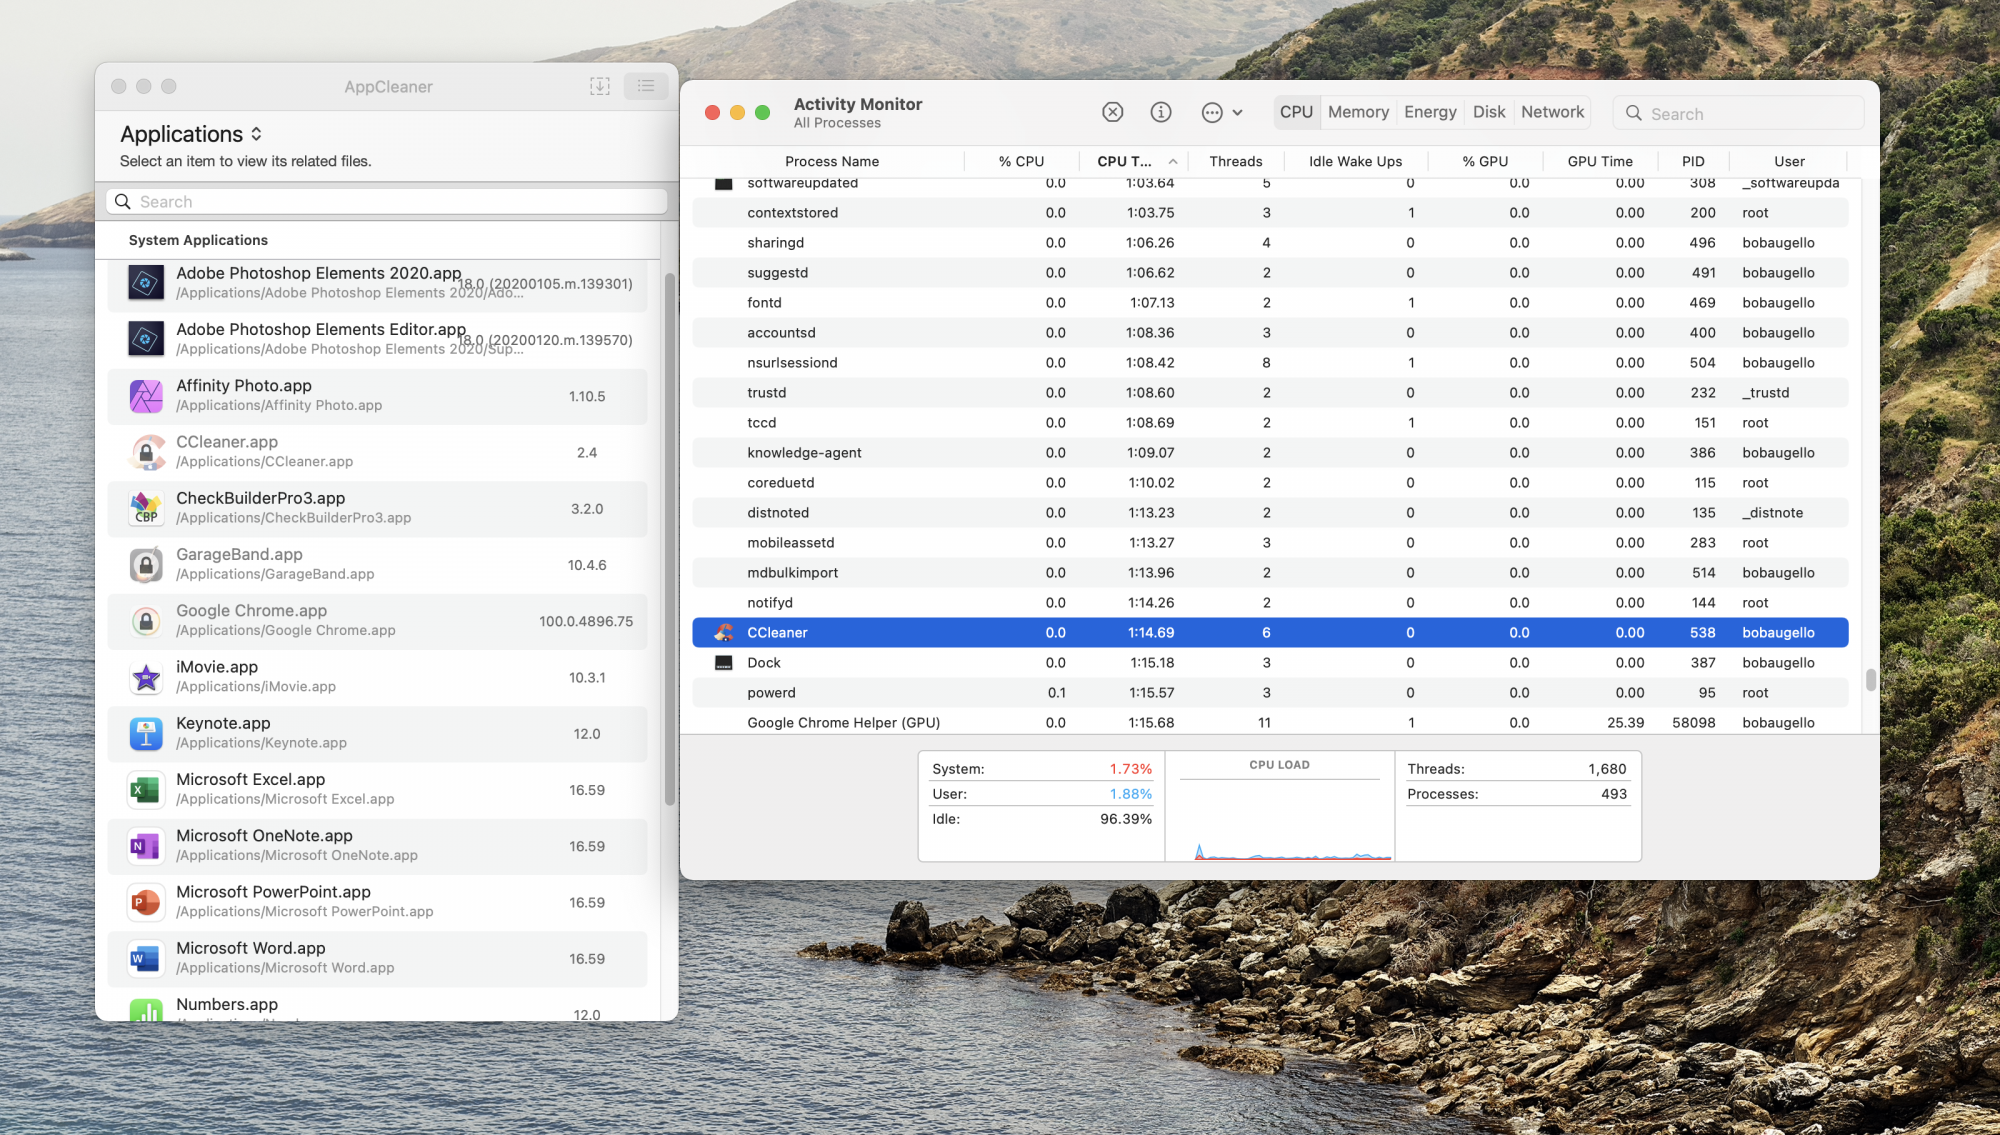2000x1135 pixels.
Task: Select the notifyd process row
Action: pos(1270,603)
